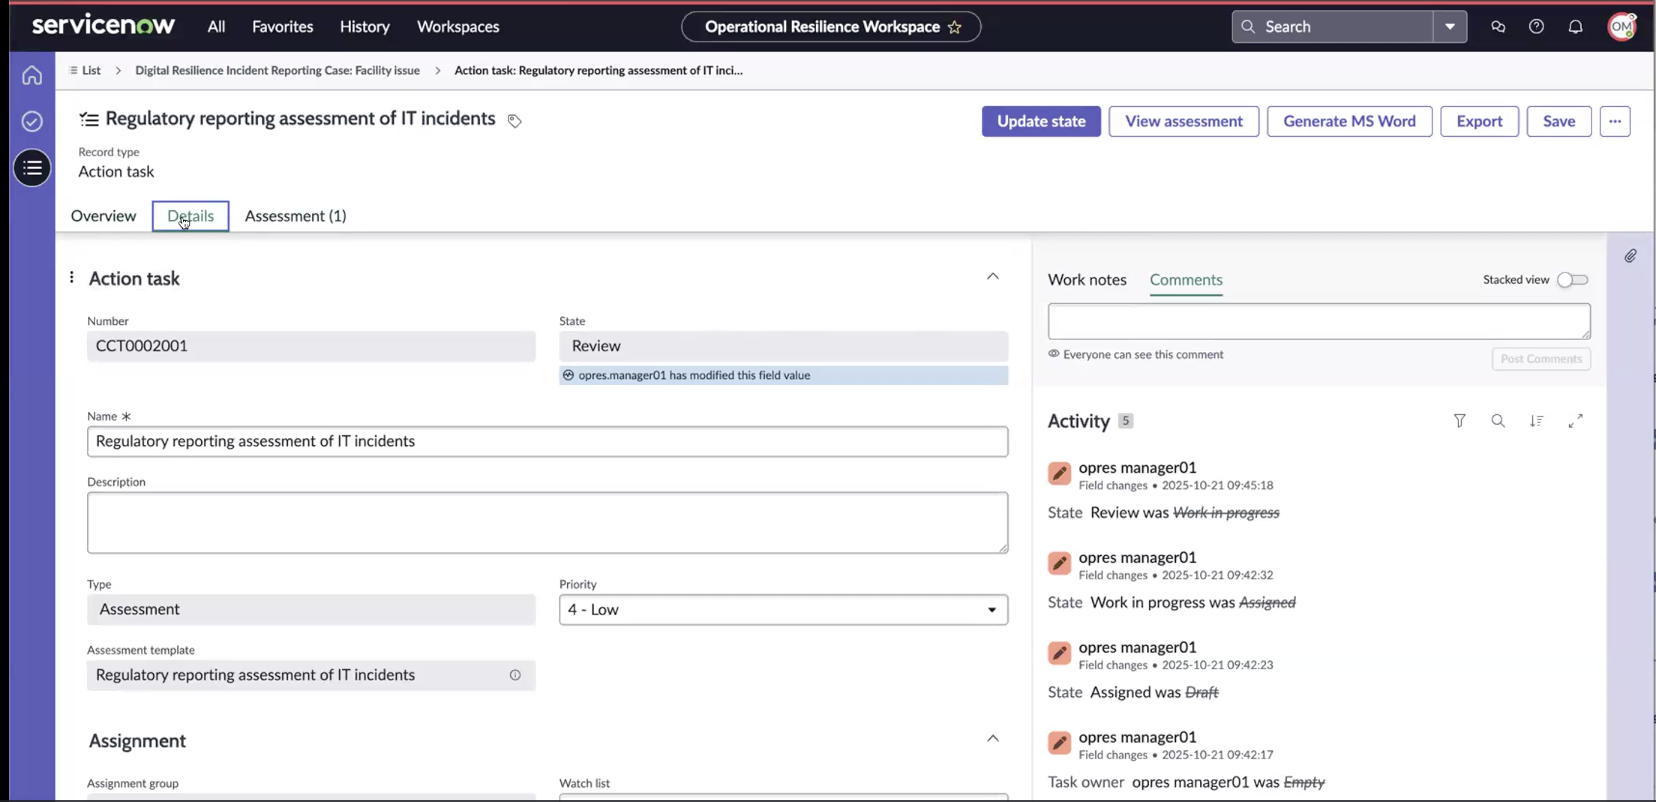Viewport: 1656px width, 802px height.
Task: Click pencil icon of 09:45:18 activity entry
Action: point(1060,474)
